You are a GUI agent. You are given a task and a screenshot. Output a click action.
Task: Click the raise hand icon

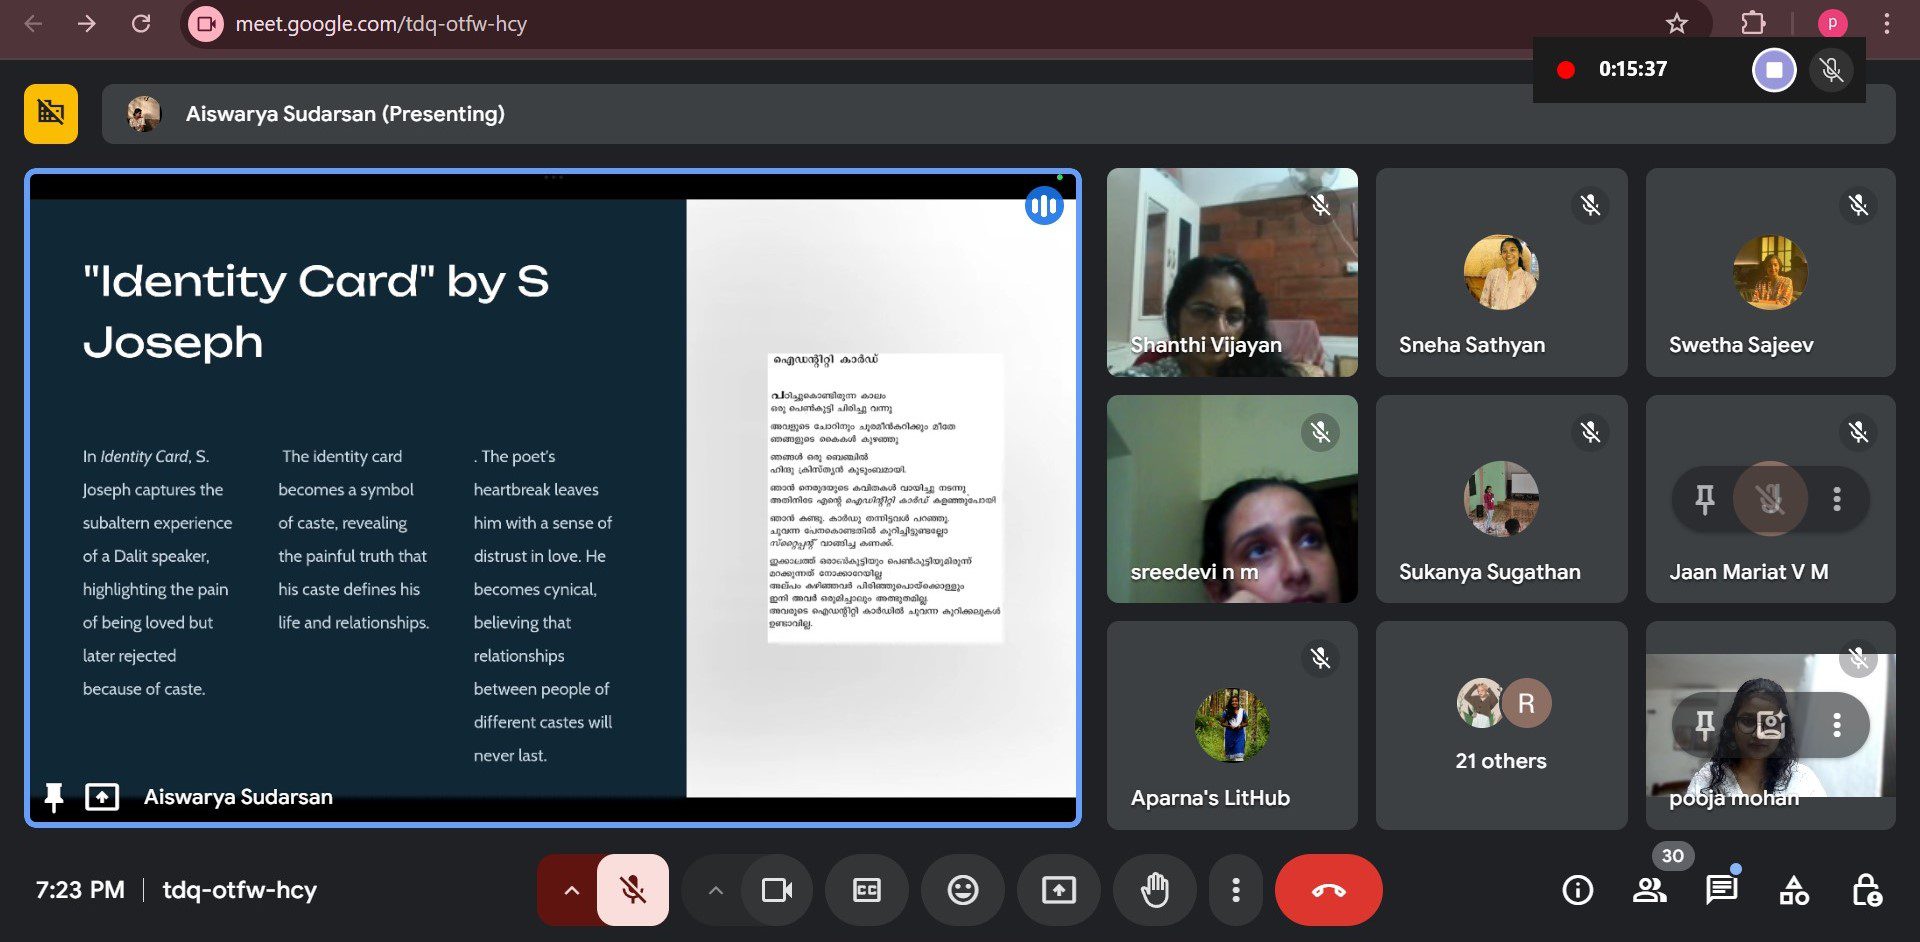[1154, 890]
